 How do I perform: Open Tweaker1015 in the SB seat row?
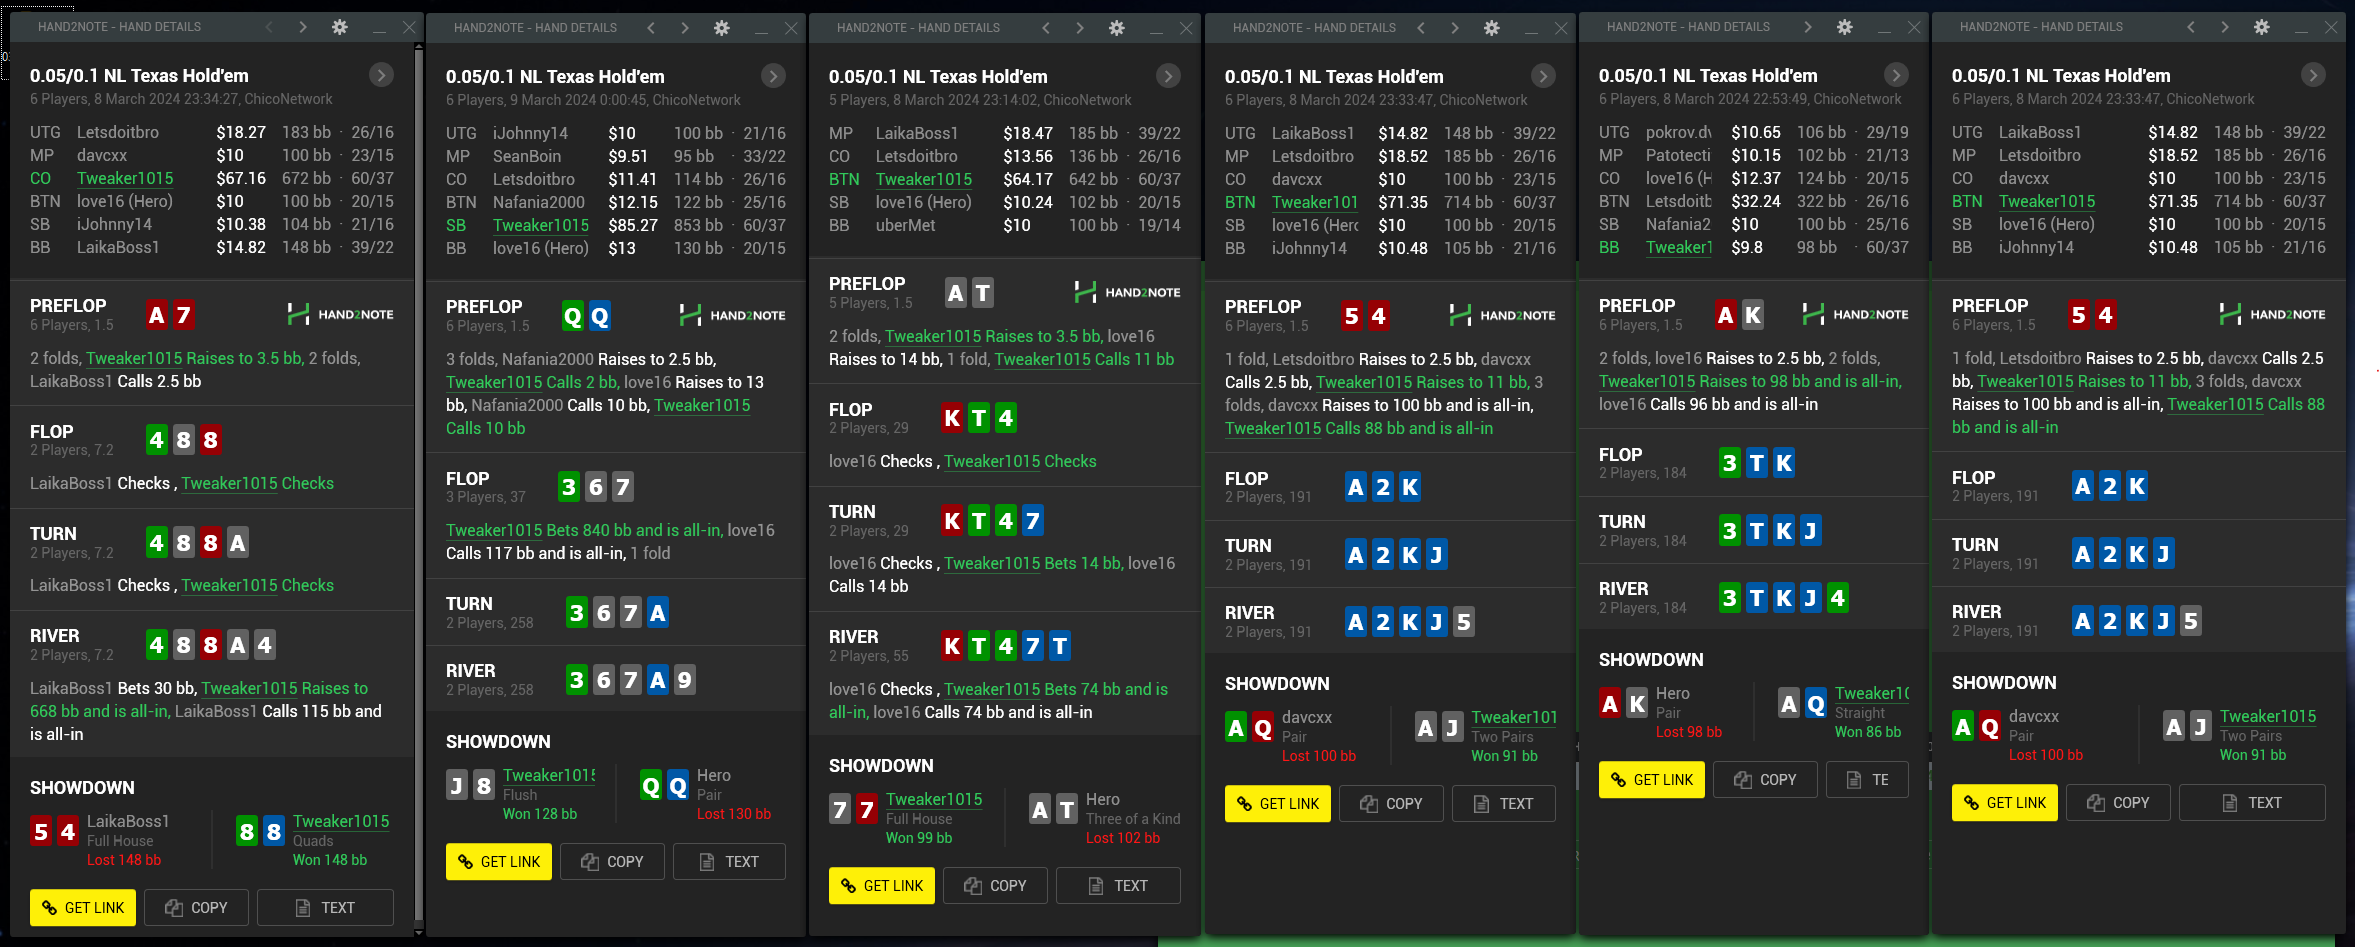[541, 225]
